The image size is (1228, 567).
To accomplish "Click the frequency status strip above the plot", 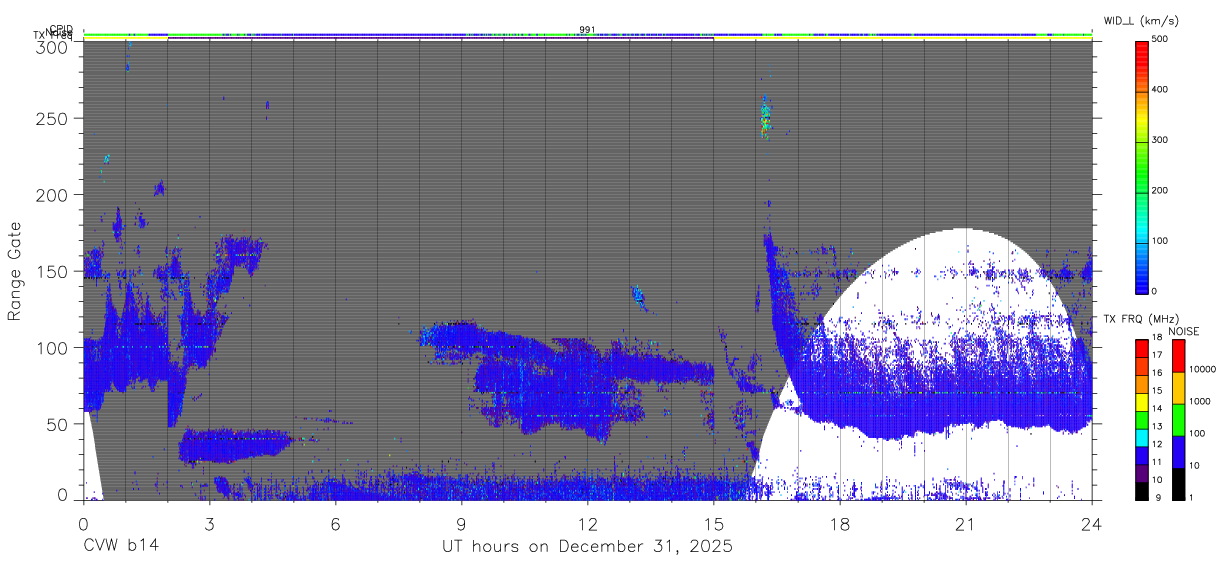I will (587, 35).
